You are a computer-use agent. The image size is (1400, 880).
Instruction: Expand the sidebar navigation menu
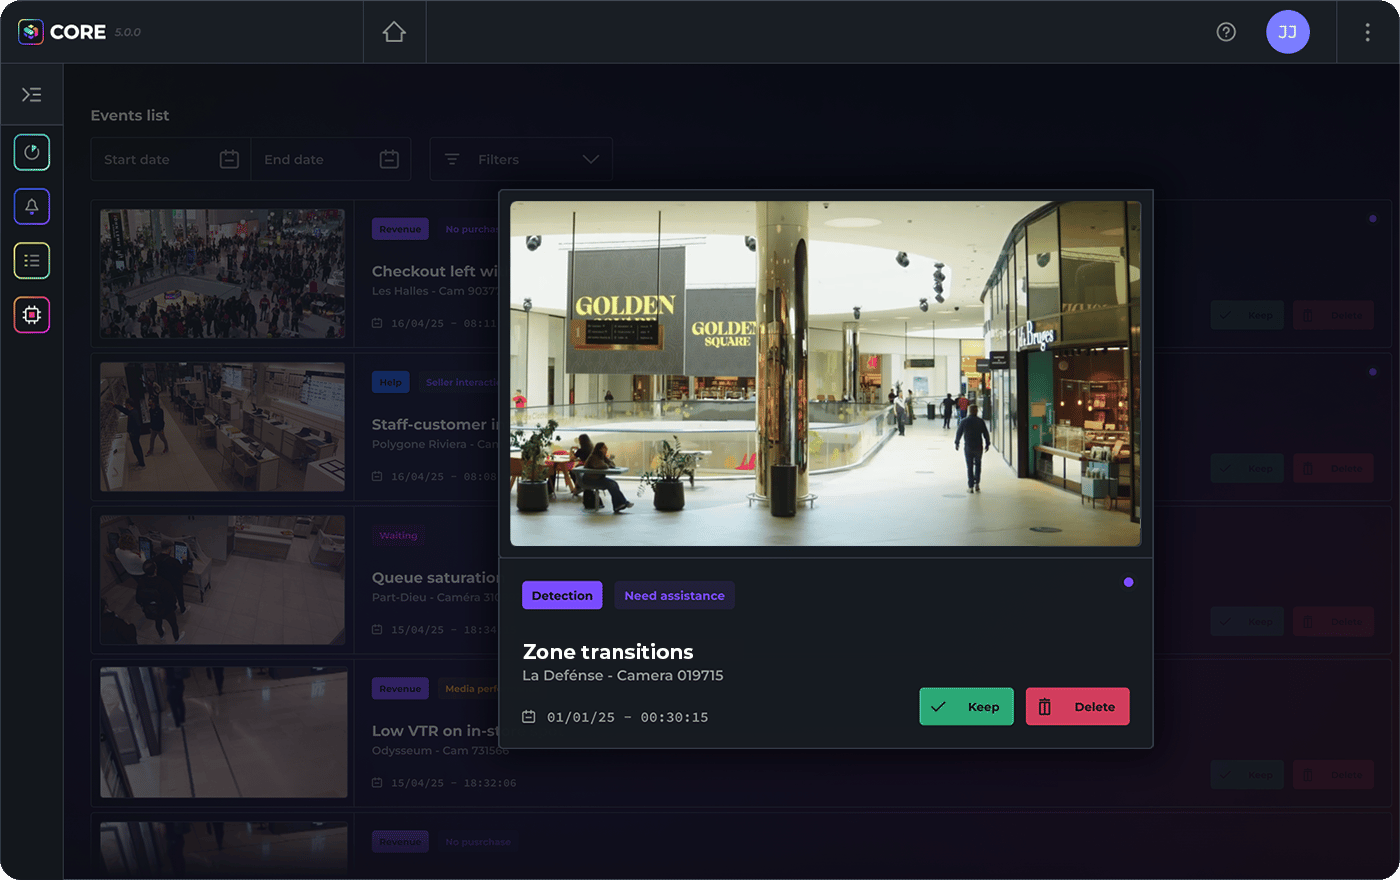click(x=32, y=95)
